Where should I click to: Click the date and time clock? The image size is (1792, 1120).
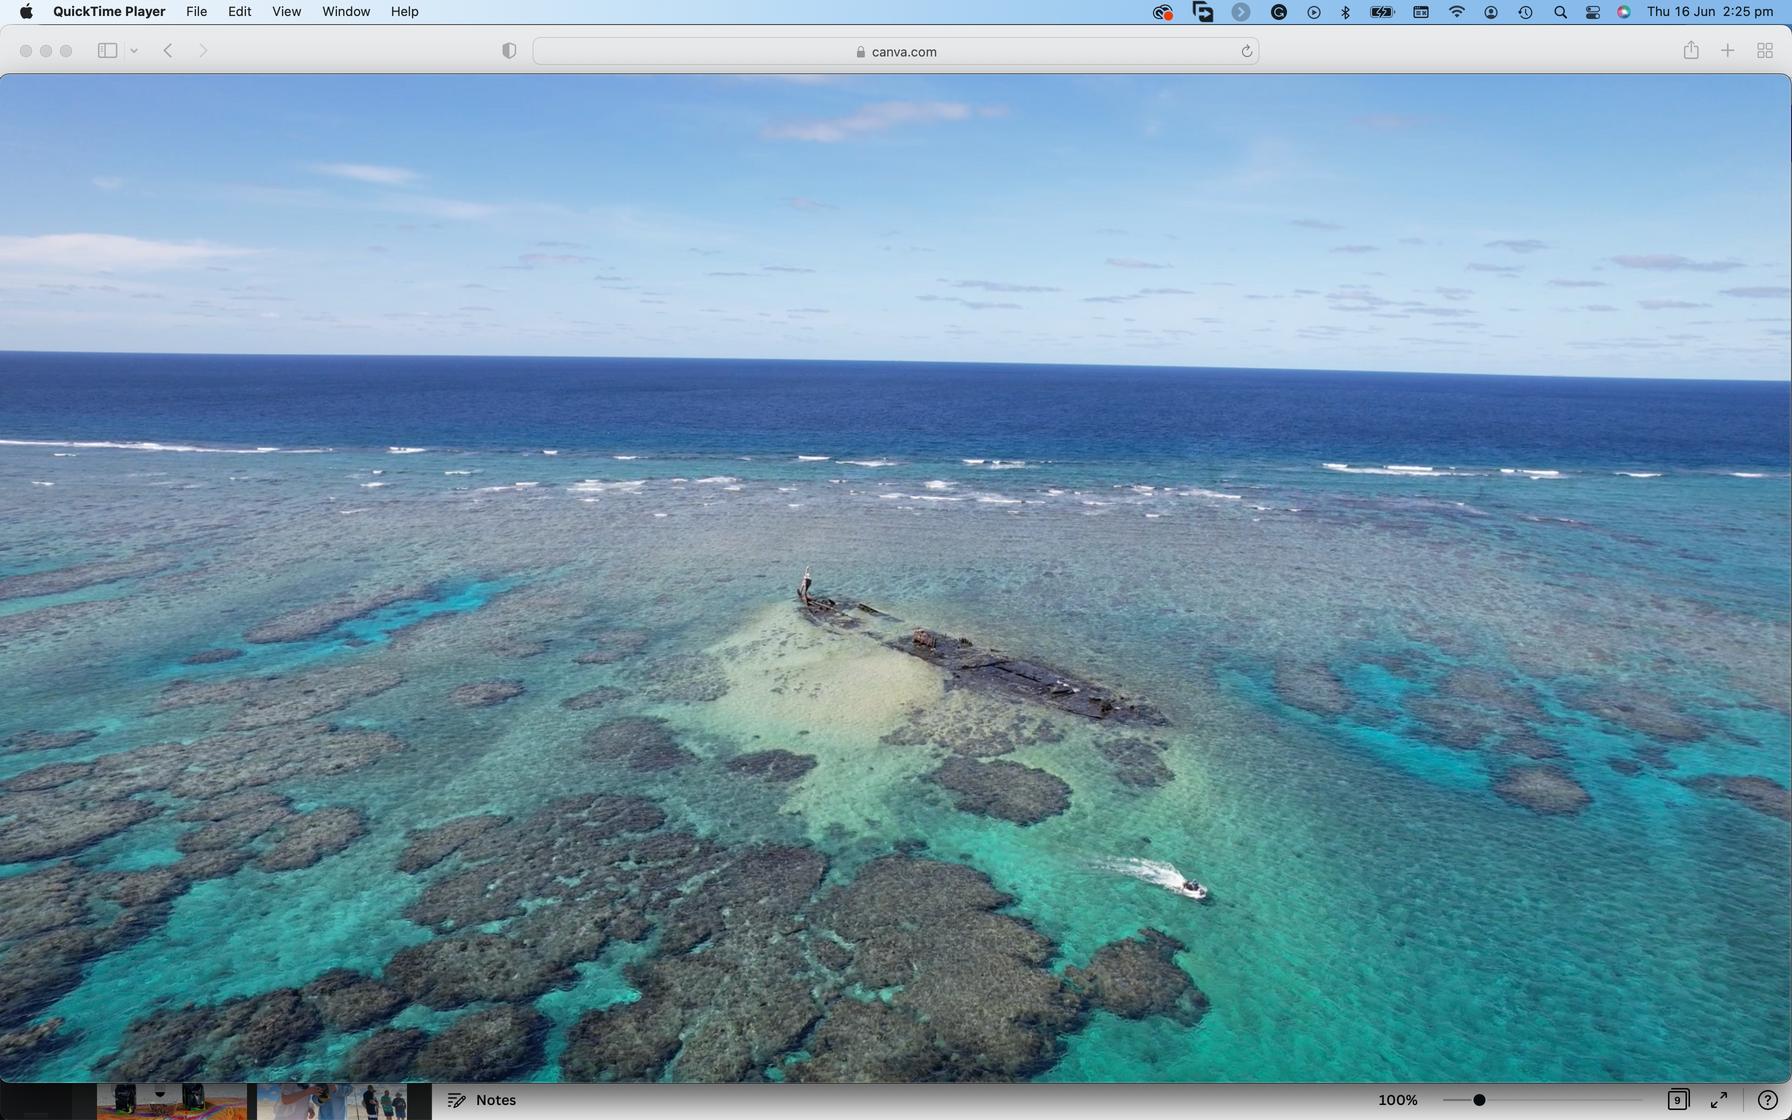pos(1710,12)
